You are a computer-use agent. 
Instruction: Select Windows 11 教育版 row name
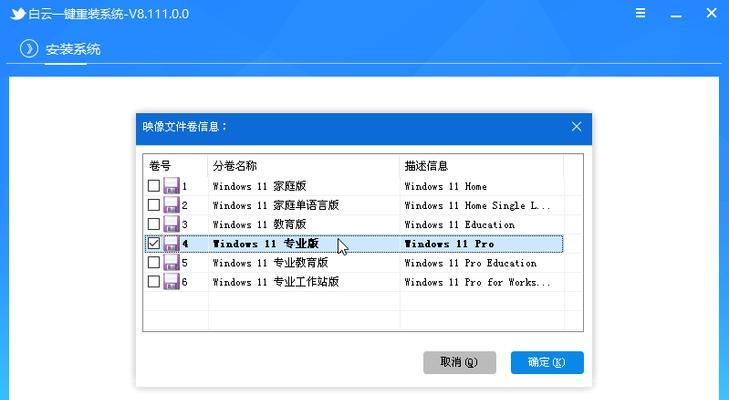coord(259,224)
